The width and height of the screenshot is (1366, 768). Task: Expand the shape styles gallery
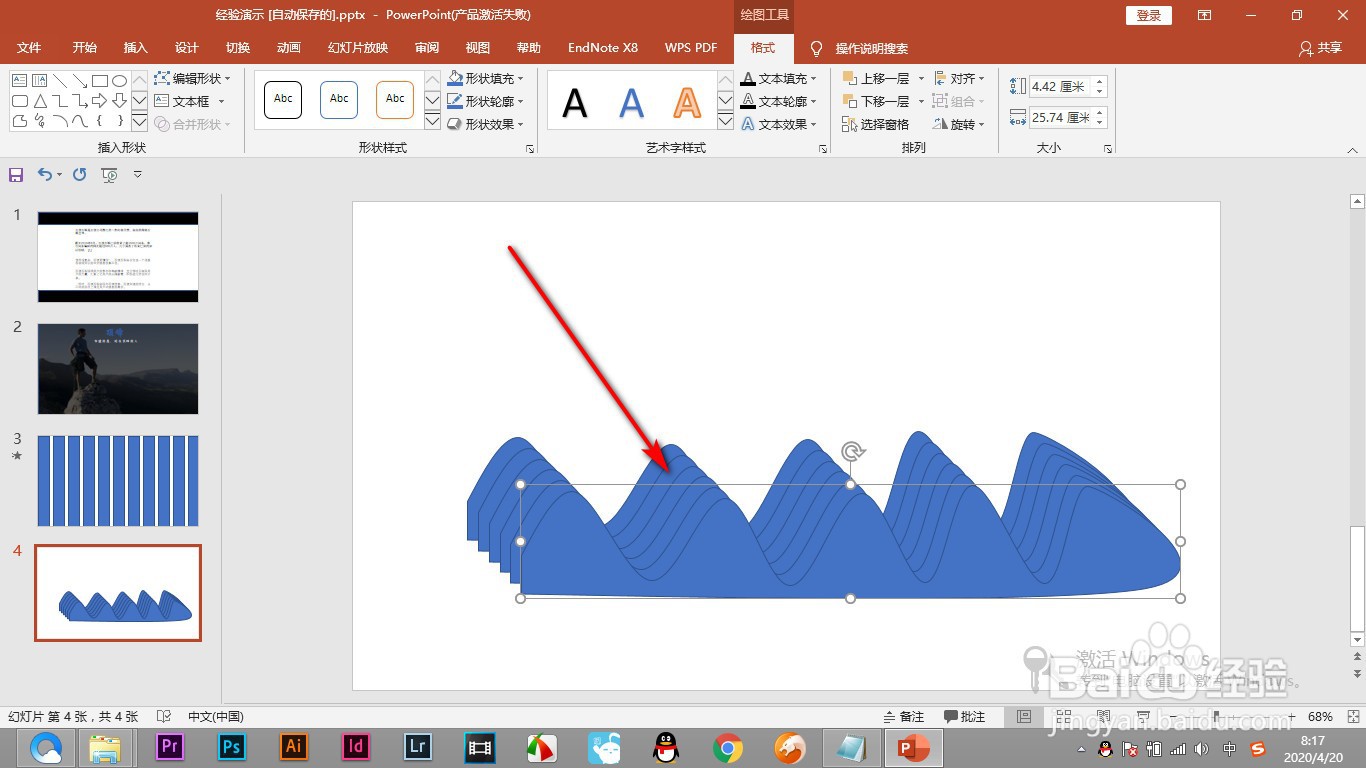coord(432,122)
